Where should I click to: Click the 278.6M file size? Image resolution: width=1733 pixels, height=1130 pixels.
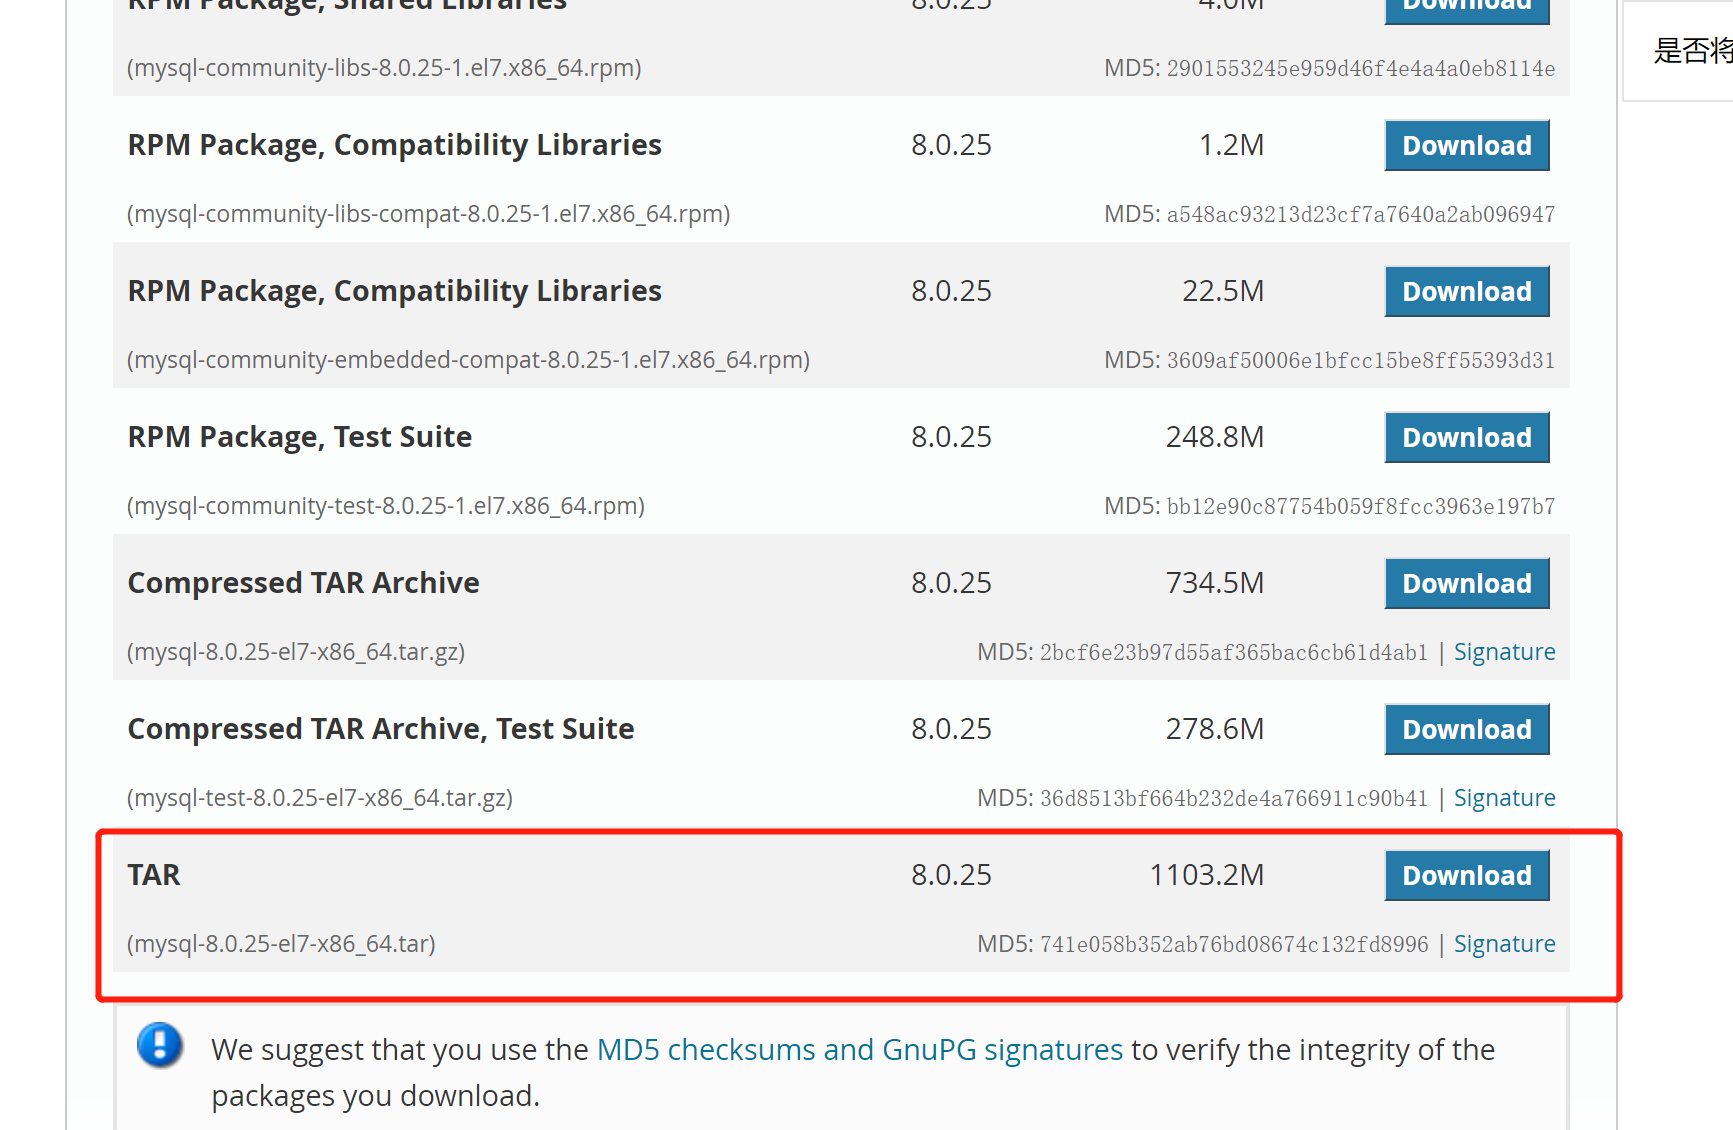pyautogui.click(x=1215, y=729)
